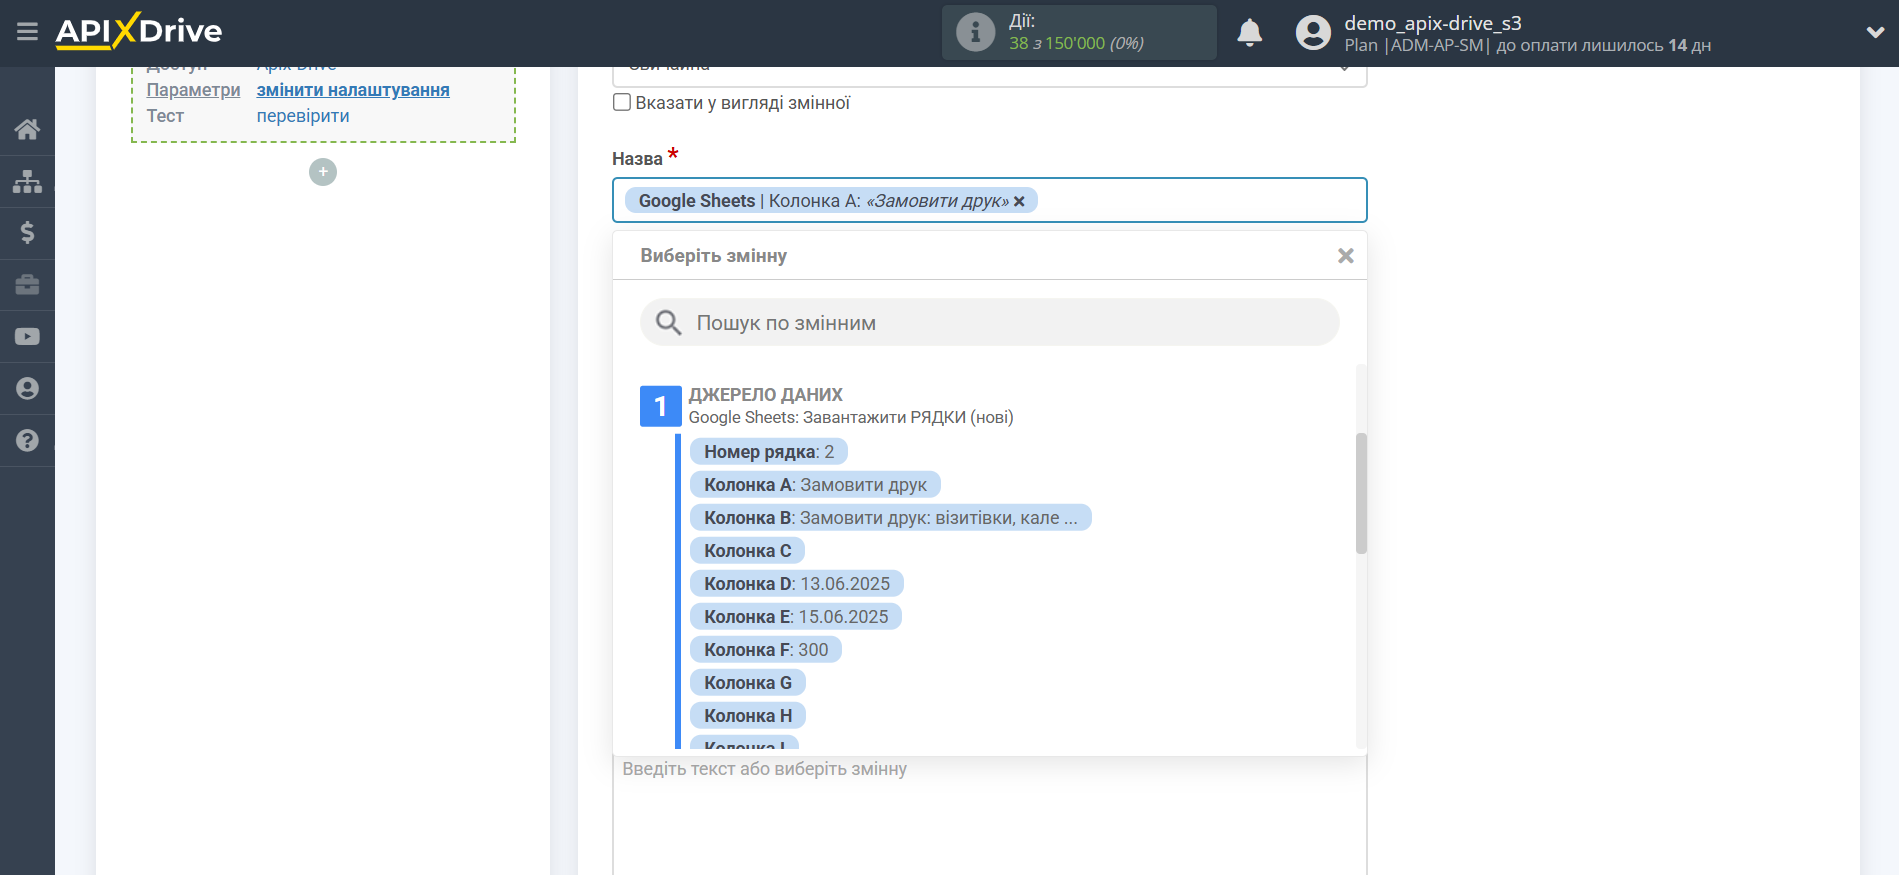Add a new step with plus icon

322,172
